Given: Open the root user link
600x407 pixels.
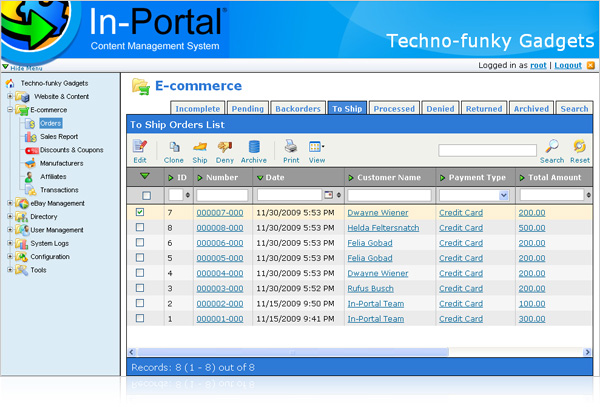Looking at the screenshot, I should [x=538, y=65].
